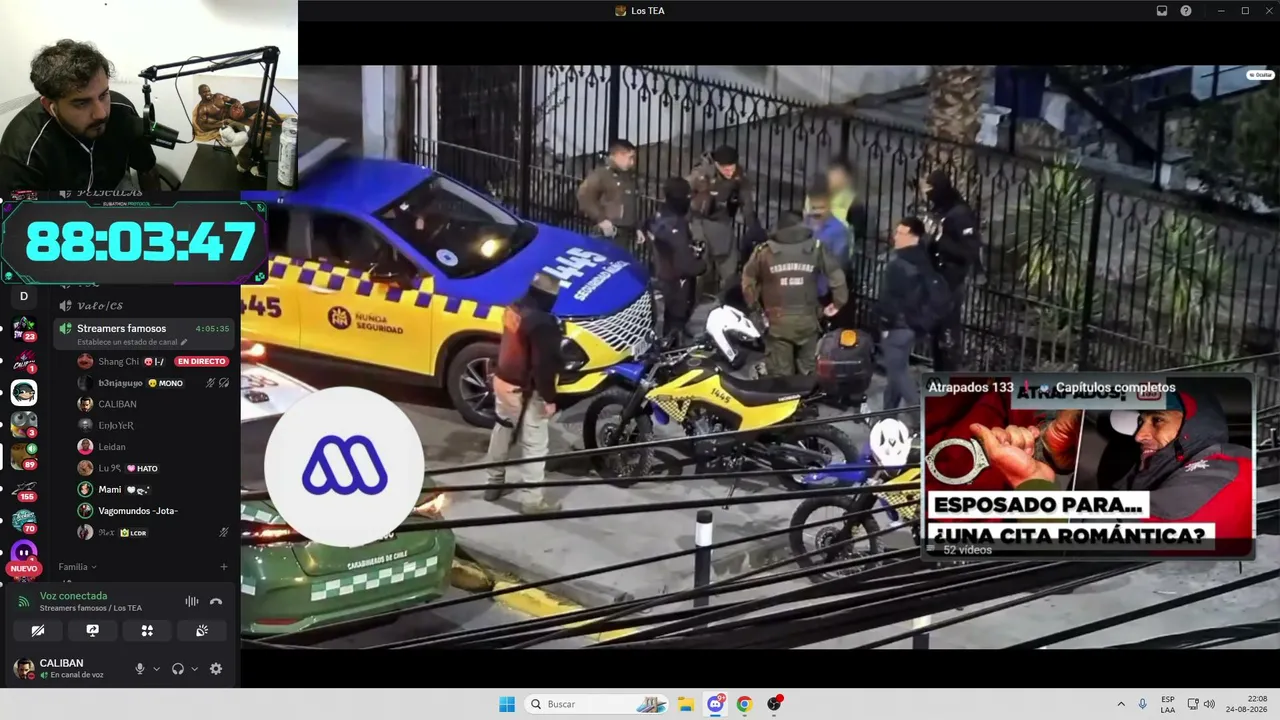Disconnect from the voice channel

point(216,601)
